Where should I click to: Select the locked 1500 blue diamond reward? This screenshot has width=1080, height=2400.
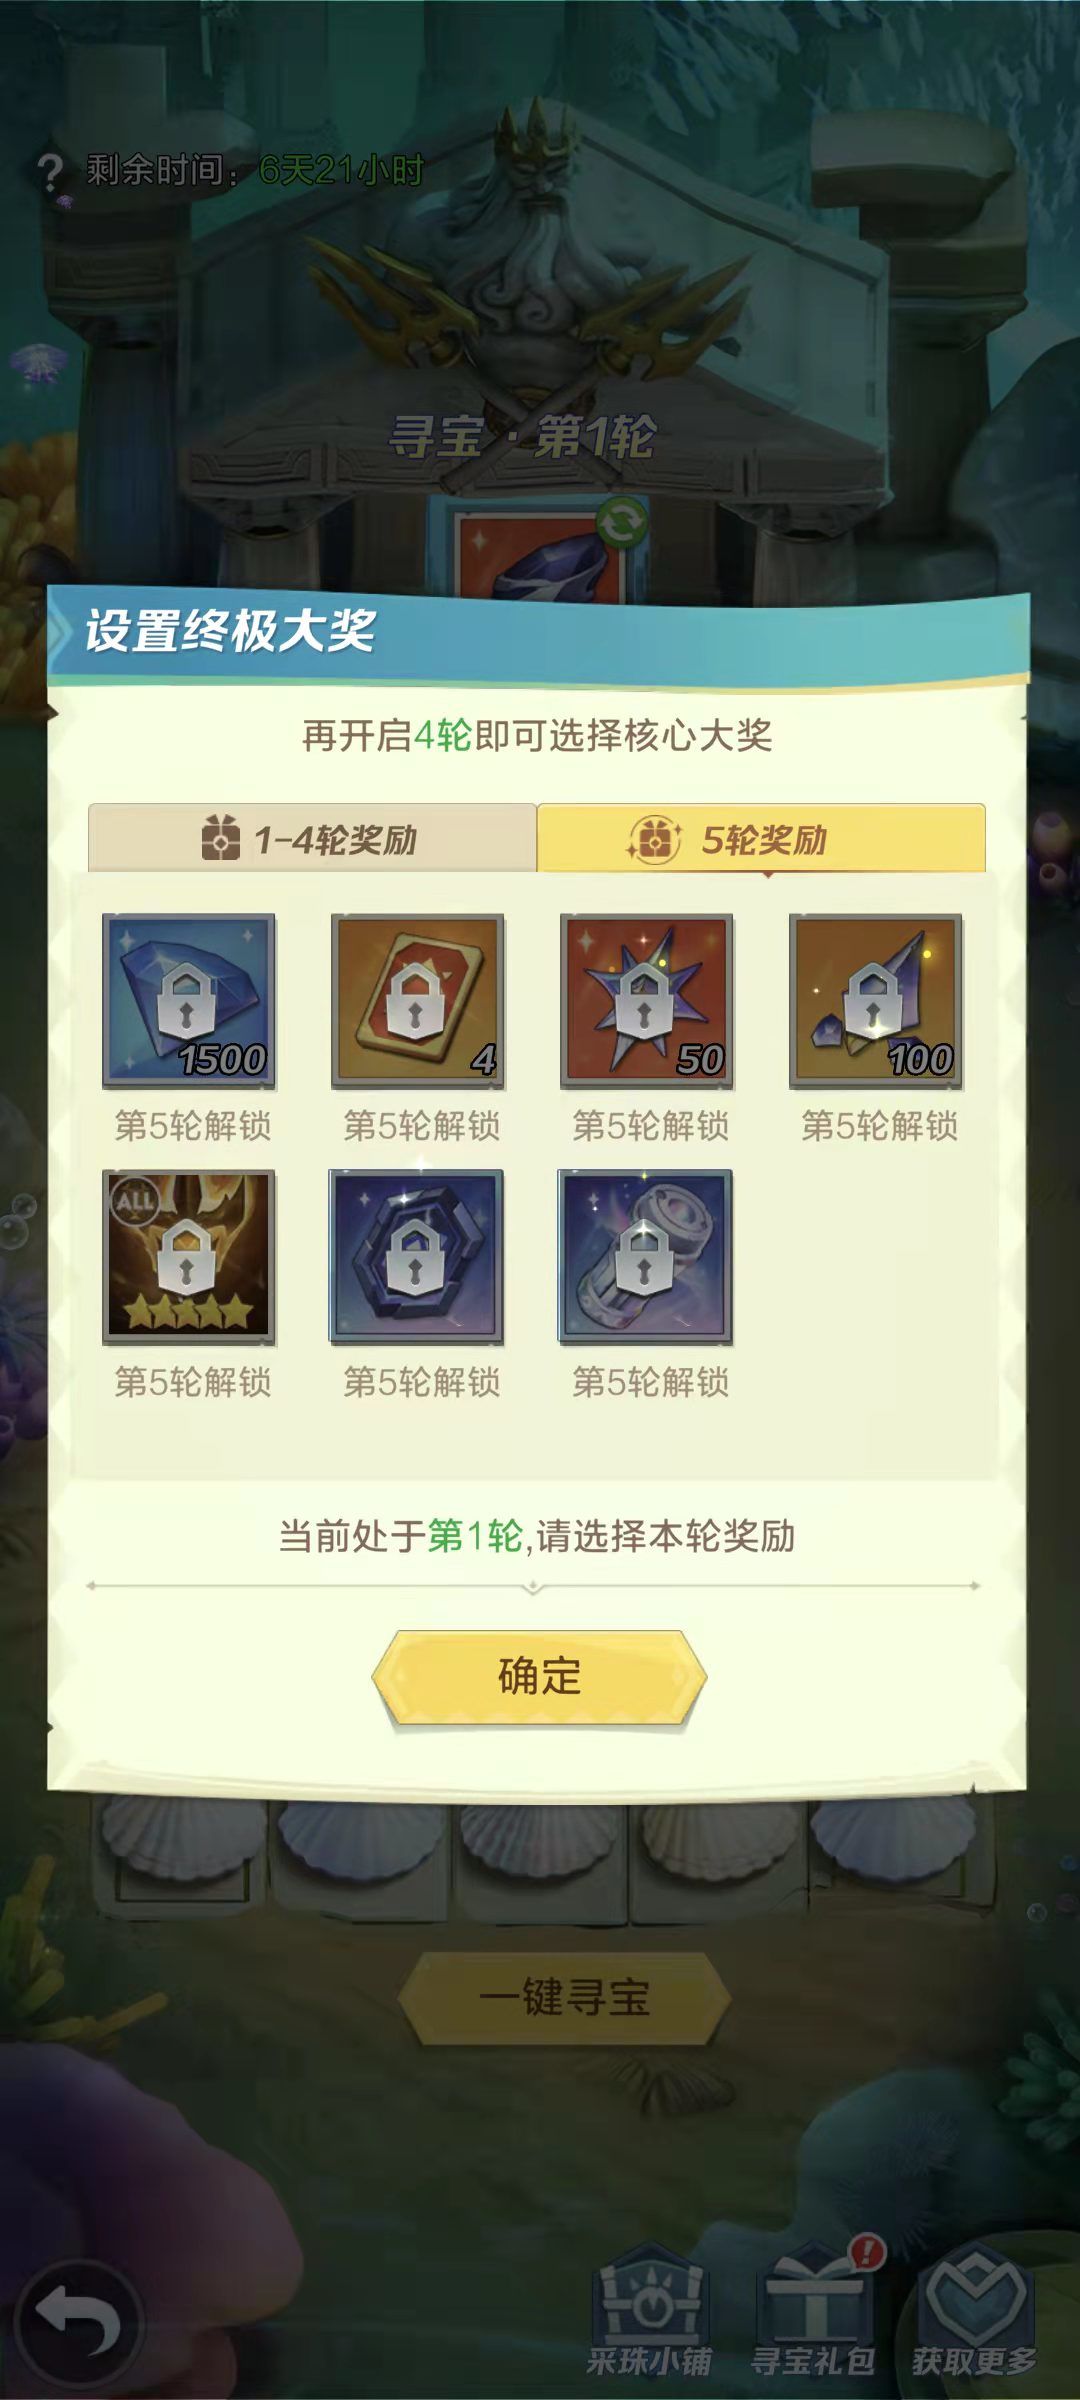[x=188, y=1000]
